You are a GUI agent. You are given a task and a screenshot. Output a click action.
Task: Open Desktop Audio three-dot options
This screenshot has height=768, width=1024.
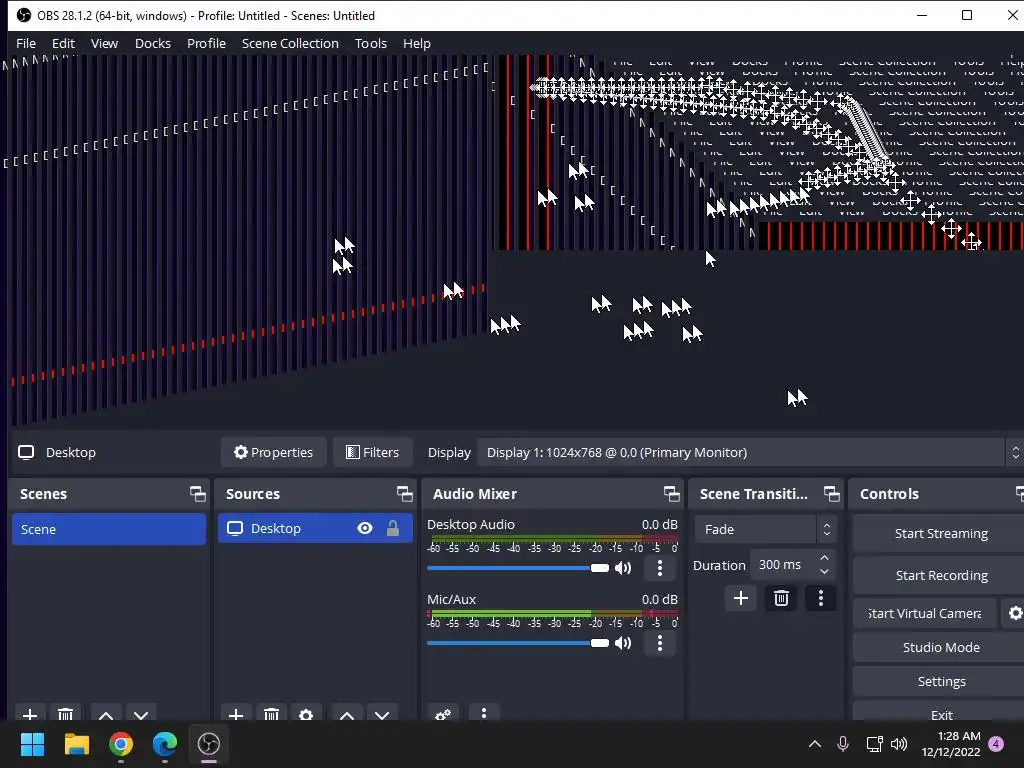[x=660, y=568]
